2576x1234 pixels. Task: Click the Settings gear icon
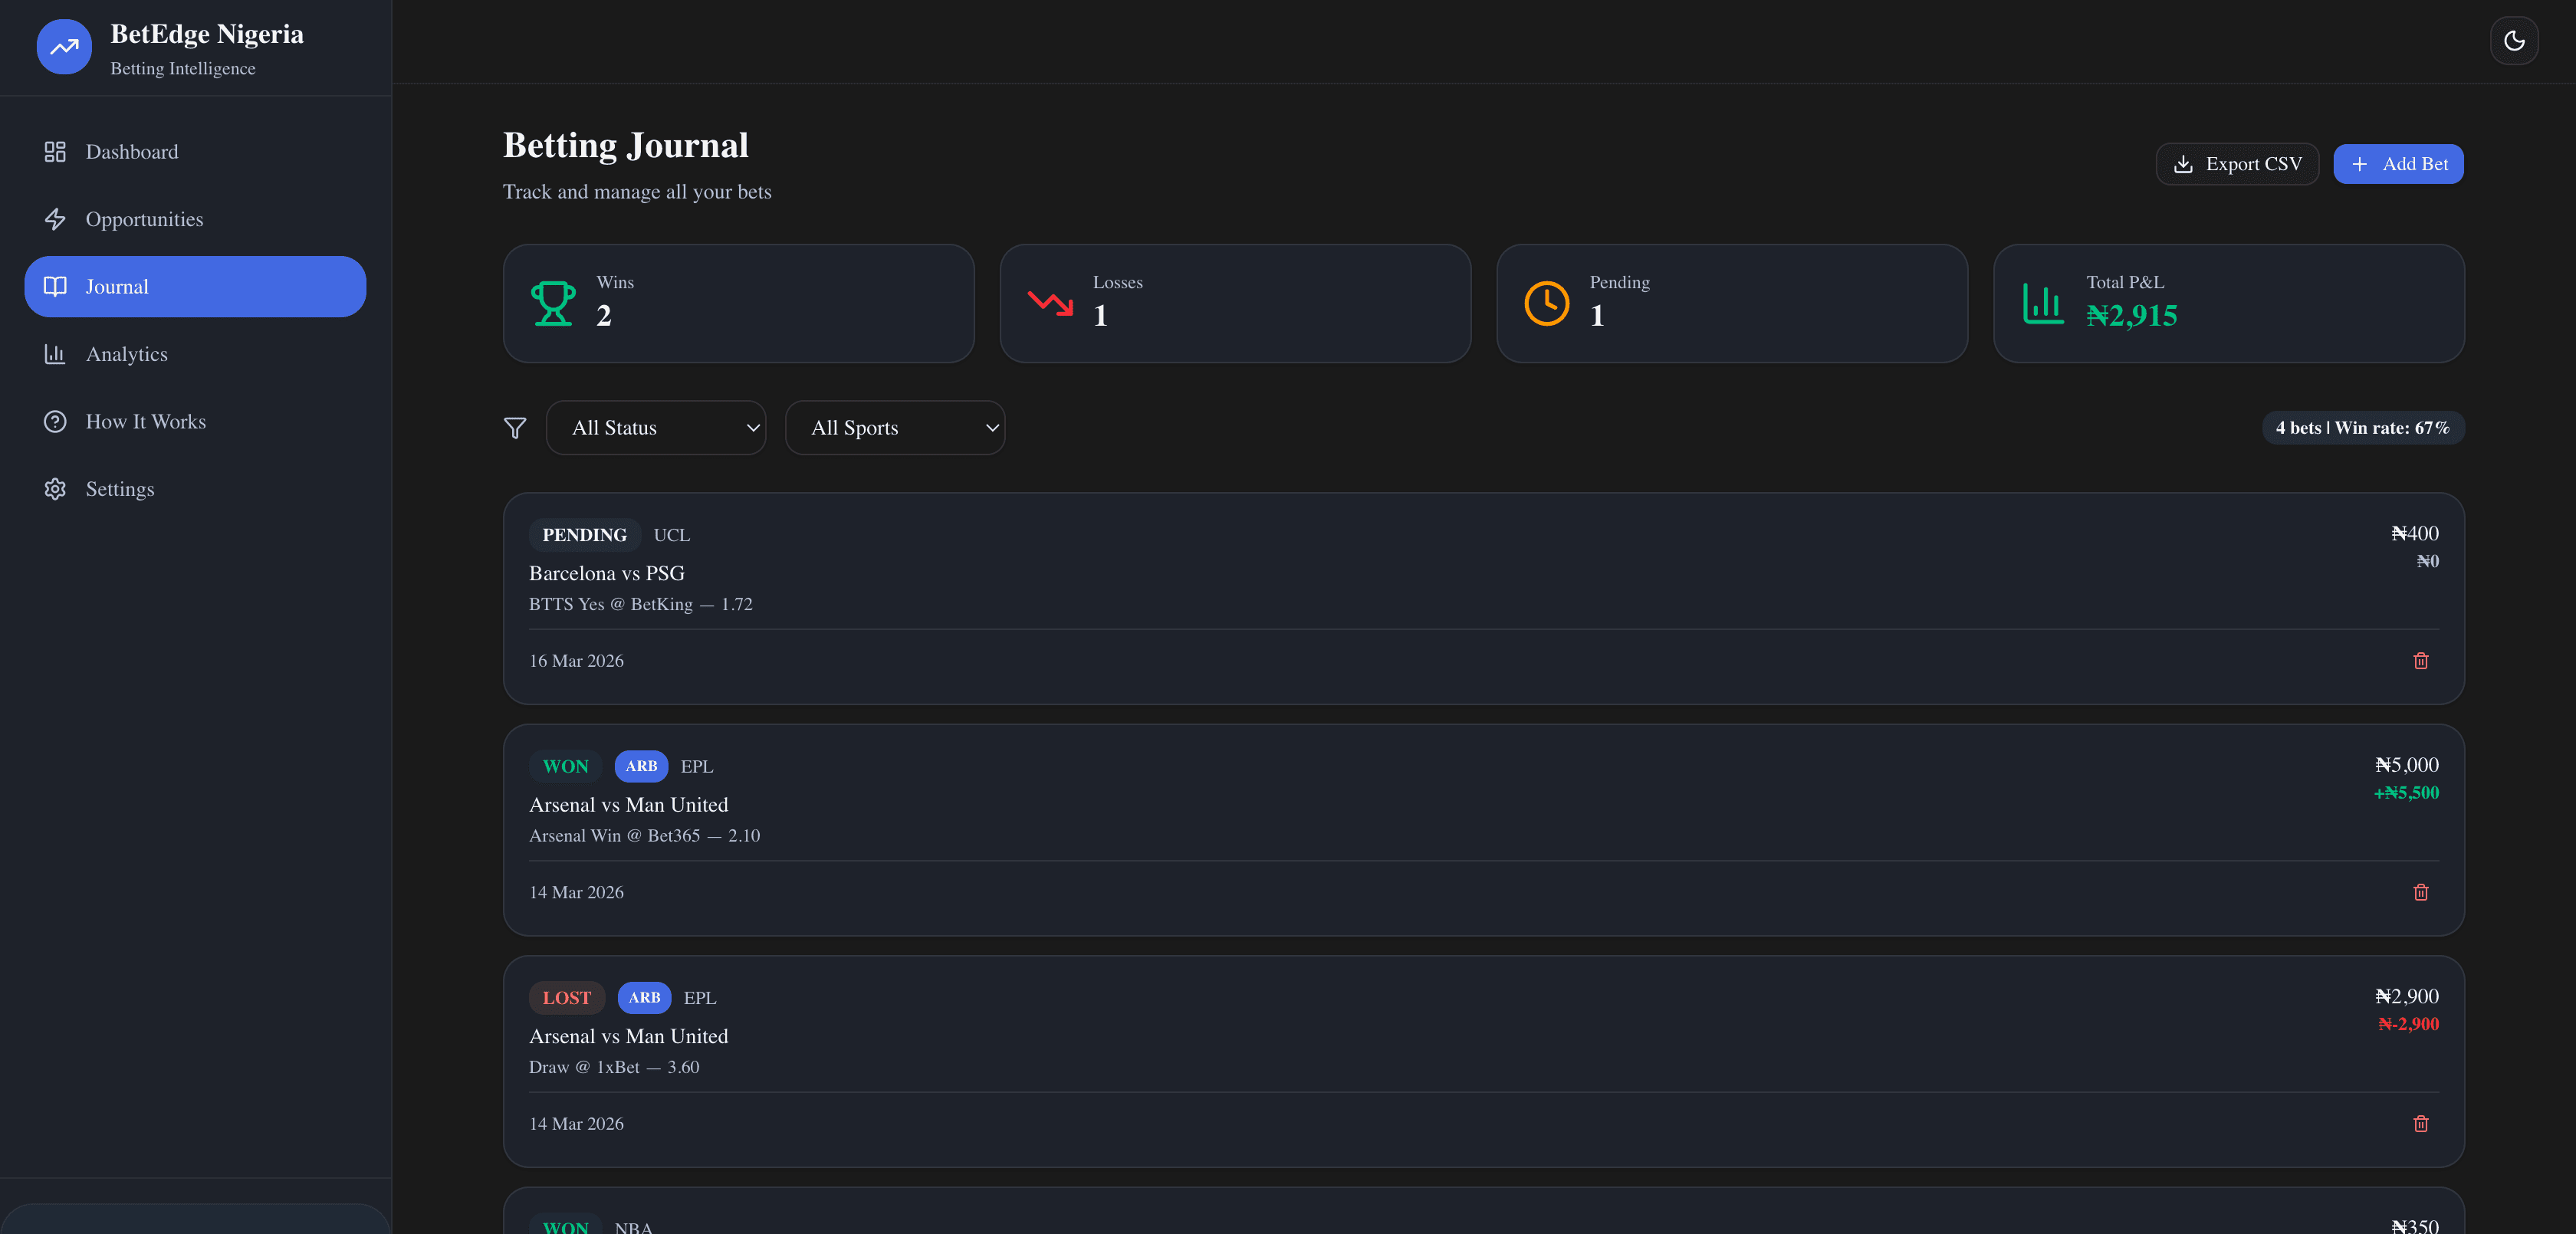(55, 488)
